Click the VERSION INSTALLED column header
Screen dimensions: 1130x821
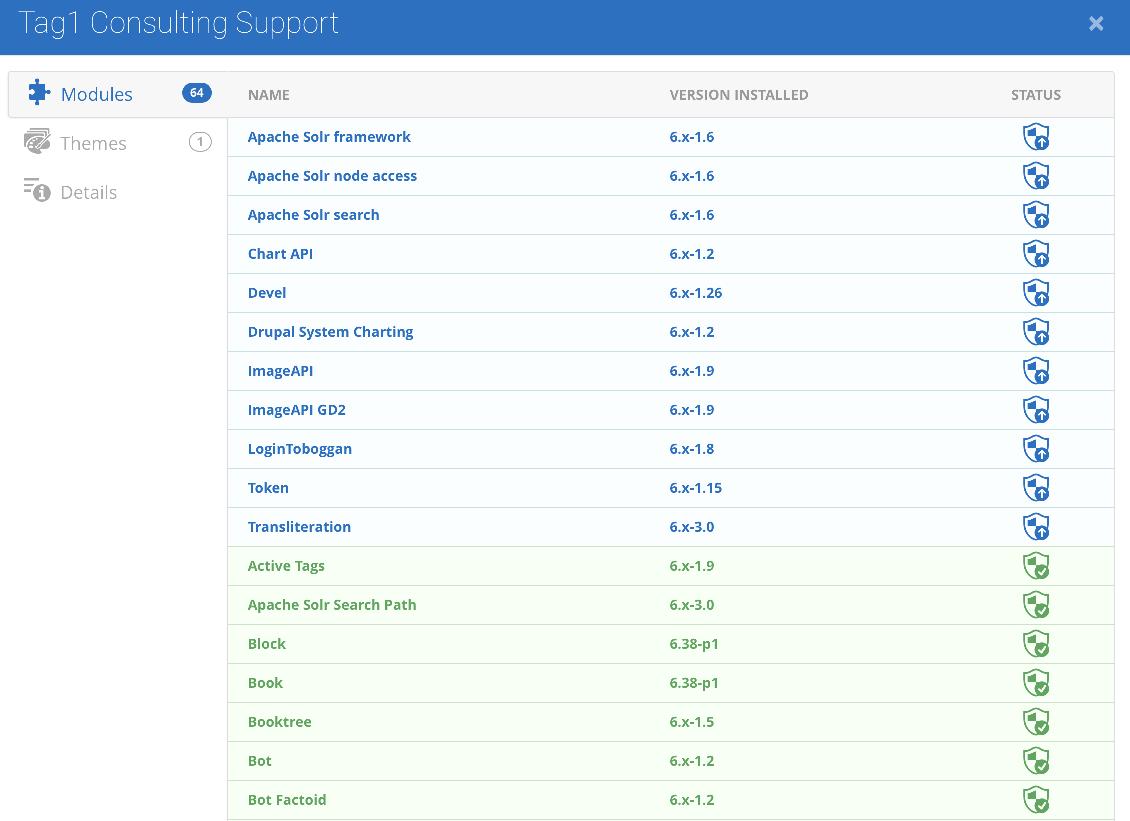click(x=739, y=94)
